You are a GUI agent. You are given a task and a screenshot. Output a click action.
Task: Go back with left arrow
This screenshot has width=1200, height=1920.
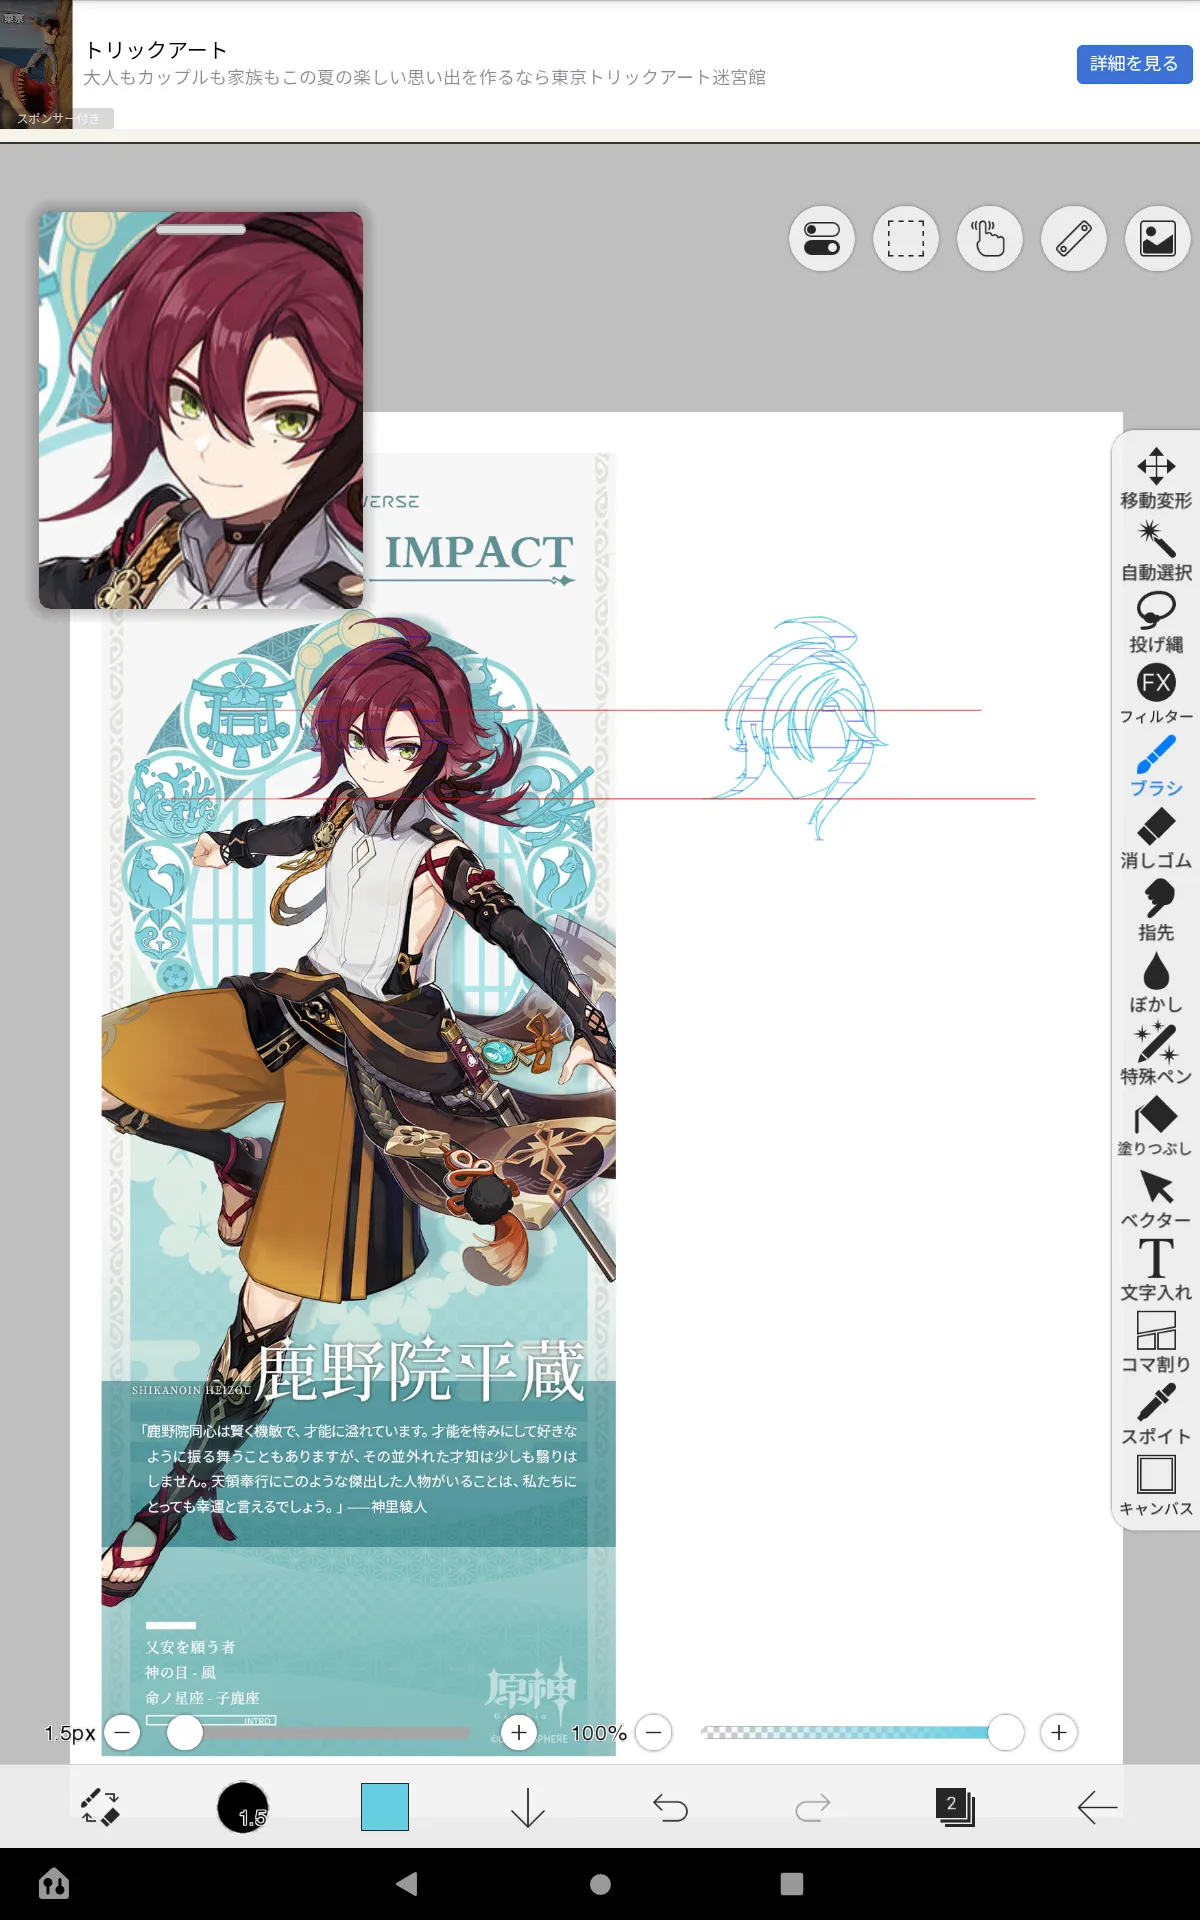(x=1097, y=1807)
